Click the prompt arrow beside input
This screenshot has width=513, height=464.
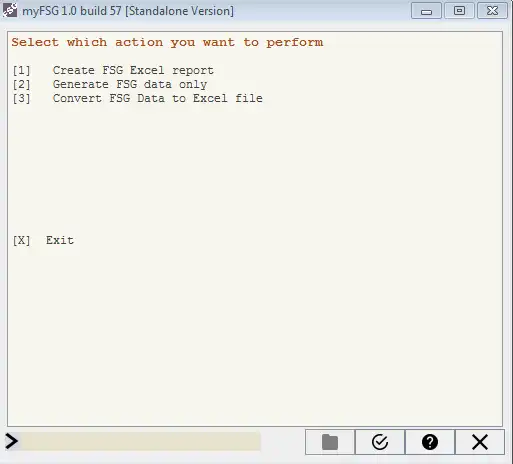pos(11,441)
